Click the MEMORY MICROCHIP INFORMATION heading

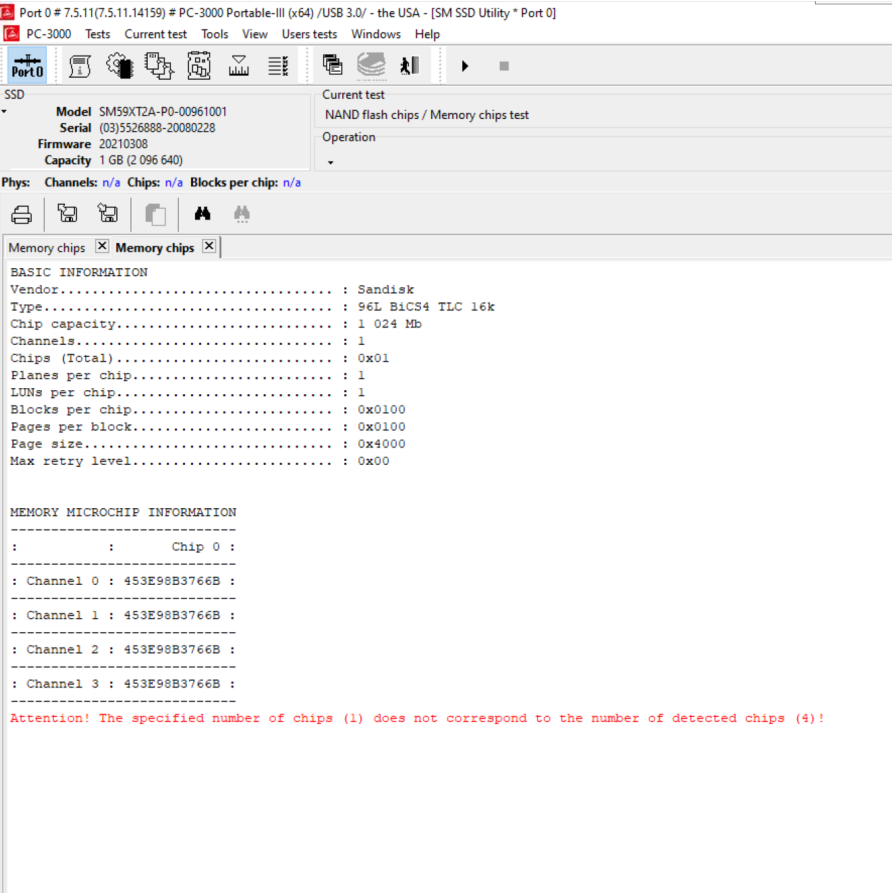coord(123,512)
